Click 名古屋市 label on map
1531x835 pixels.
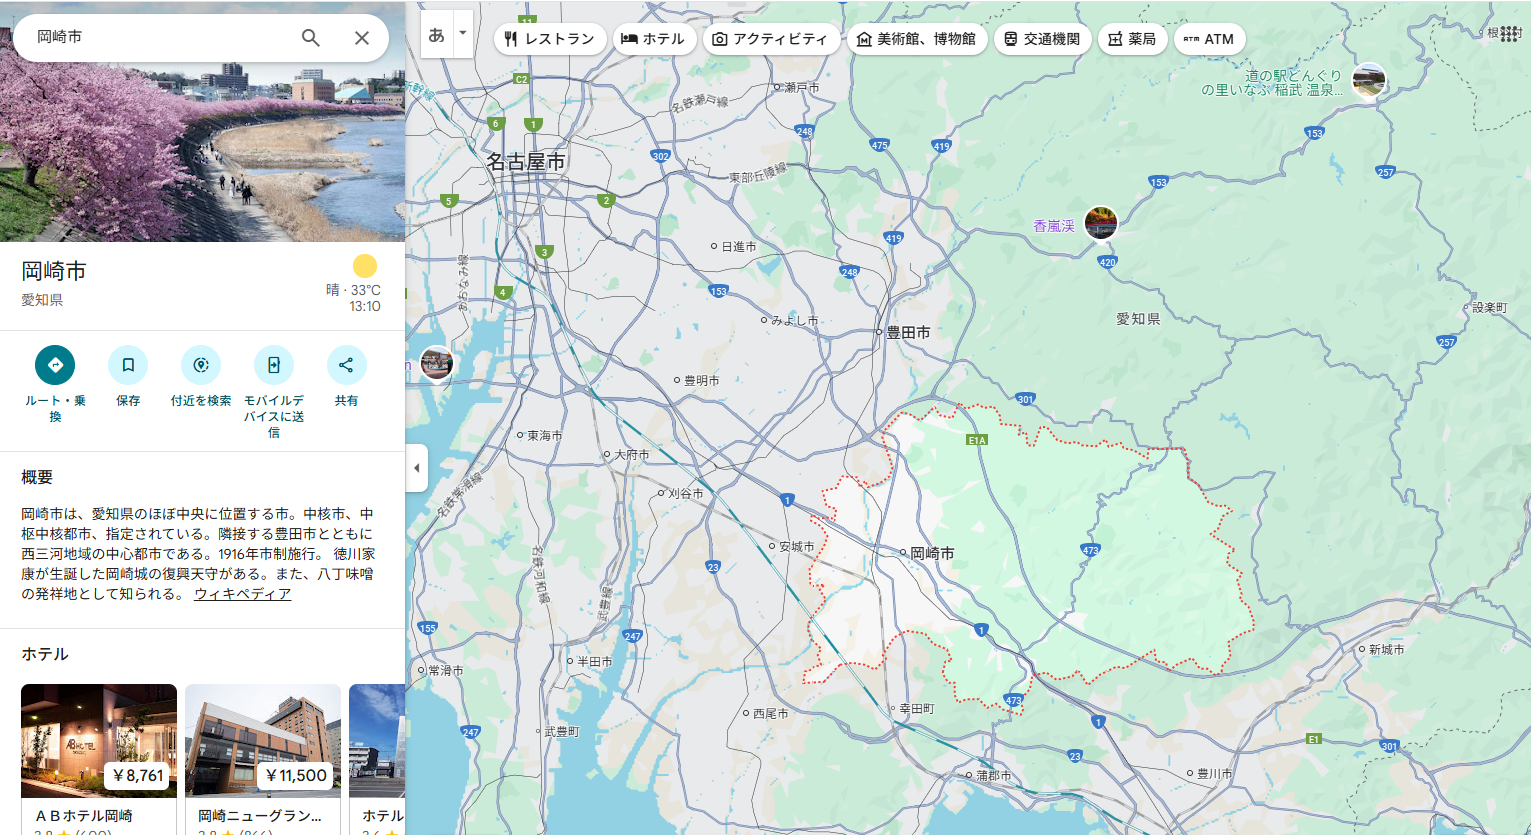pyautogui.click(x=525, y=161)
